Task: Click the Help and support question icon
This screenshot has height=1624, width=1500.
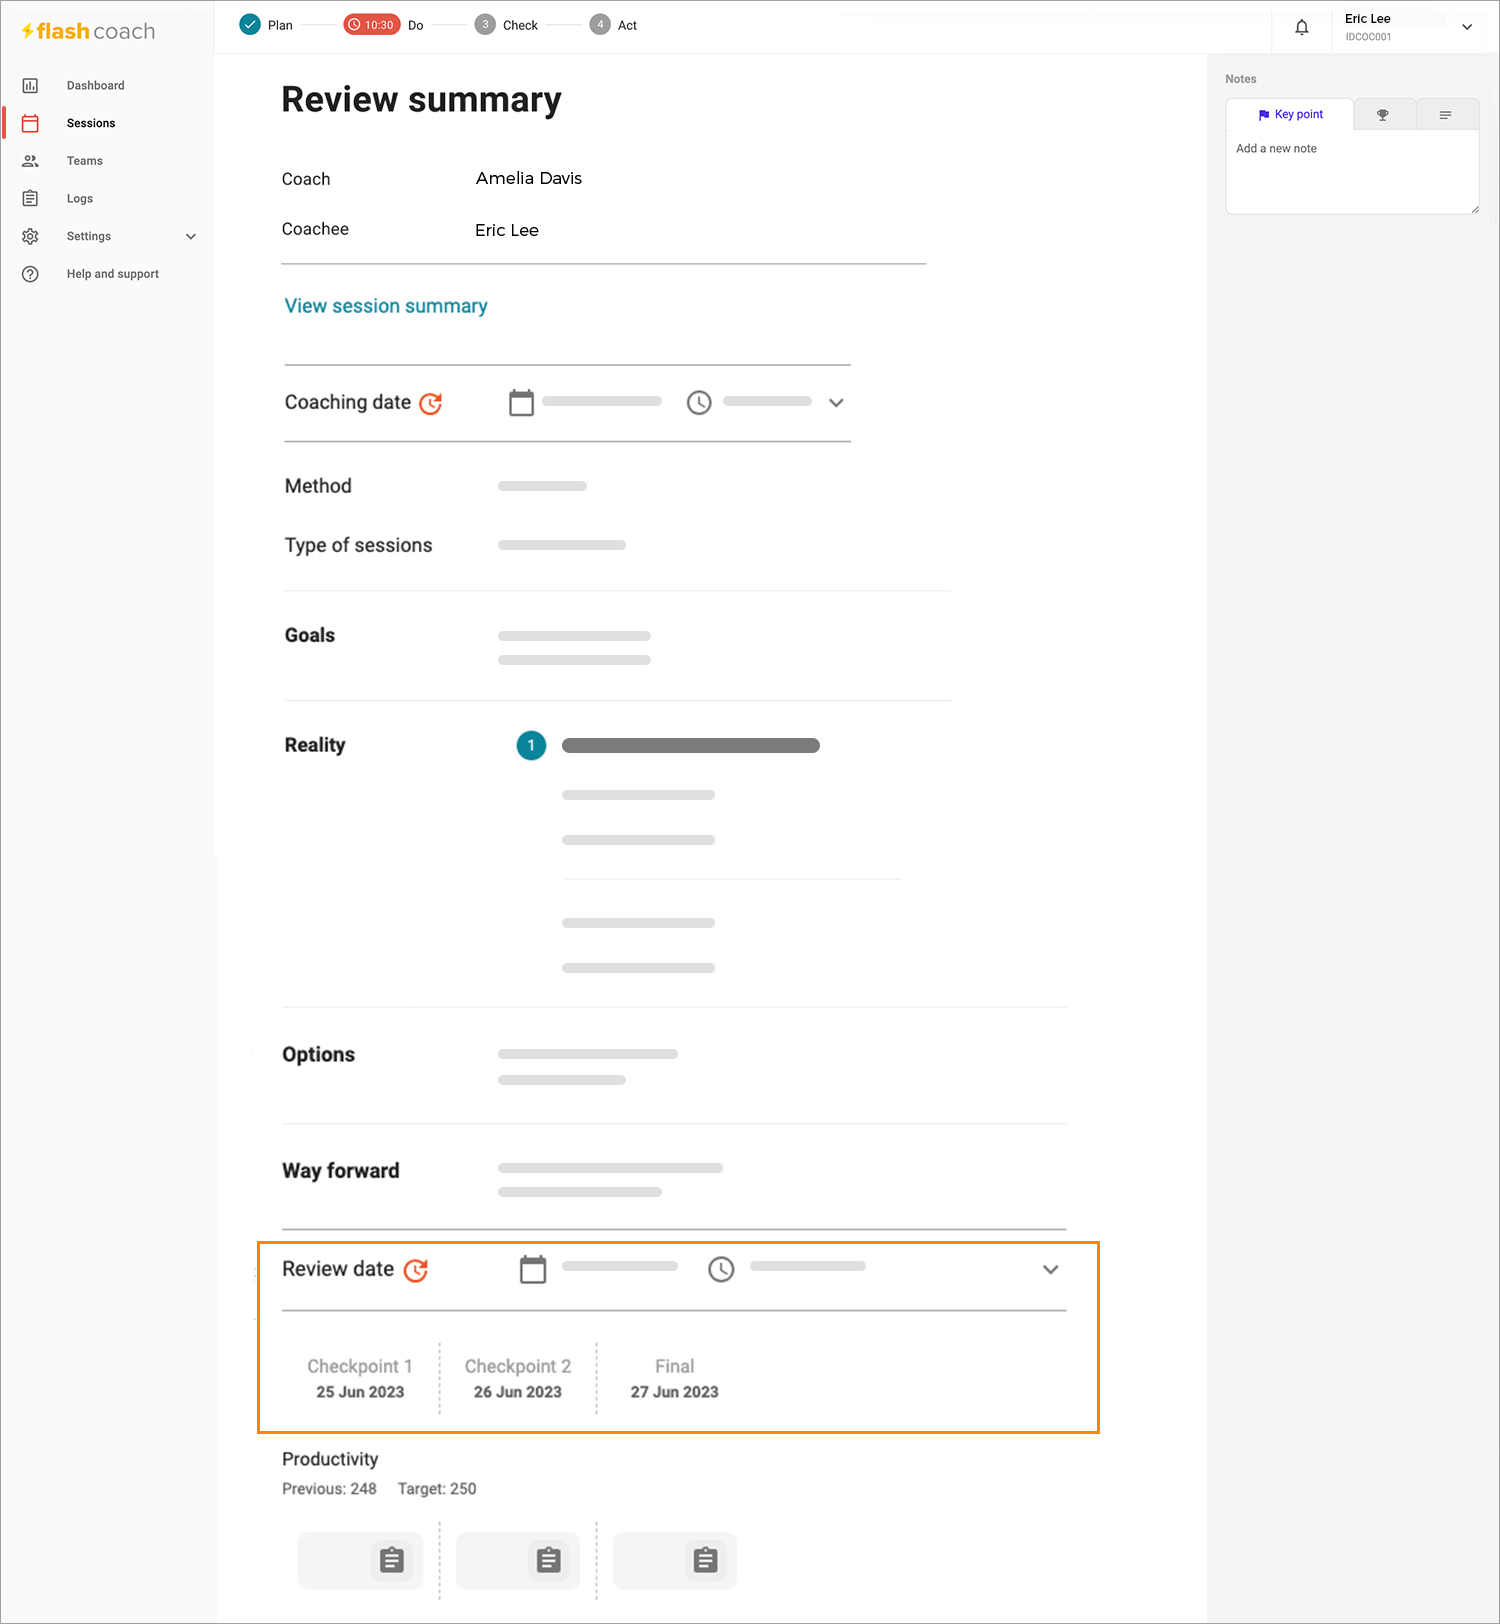Action: [x=30, y=274]
